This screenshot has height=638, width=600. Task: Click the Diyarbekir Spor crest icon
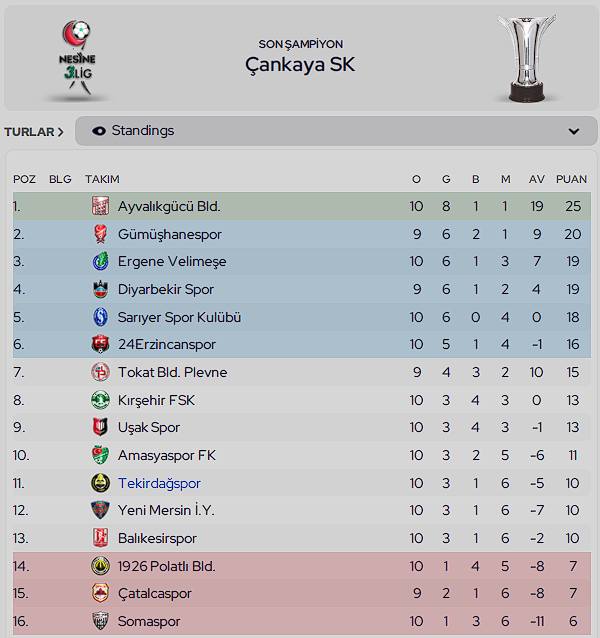coord(100,289)
